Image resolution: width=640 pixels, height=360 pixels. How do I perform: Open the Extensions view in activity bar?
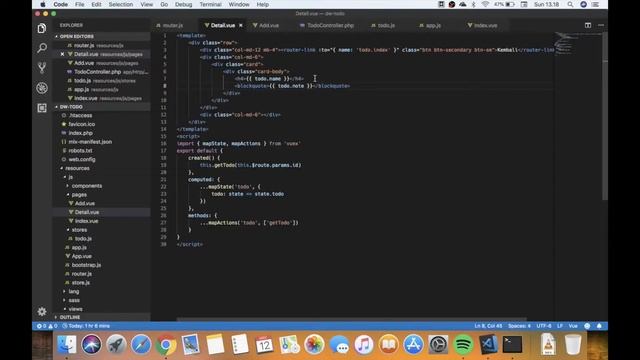[42, 108]
